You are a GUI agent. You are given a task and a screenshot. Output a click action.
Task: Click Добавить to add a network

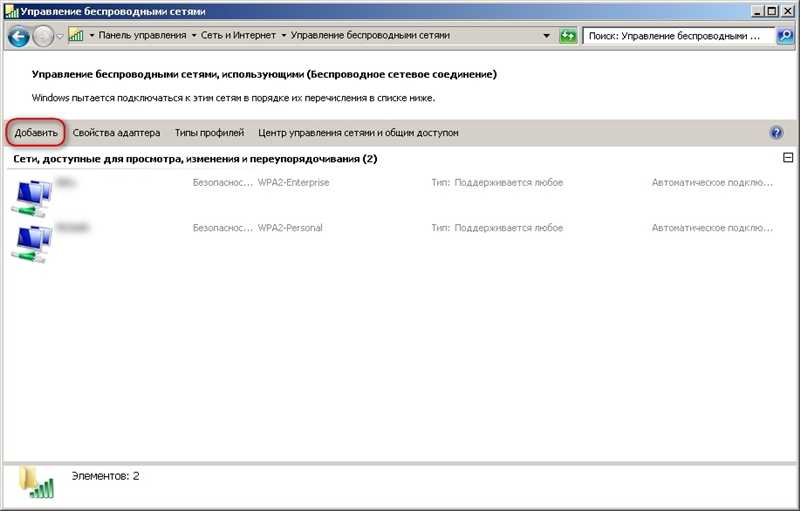36,133
